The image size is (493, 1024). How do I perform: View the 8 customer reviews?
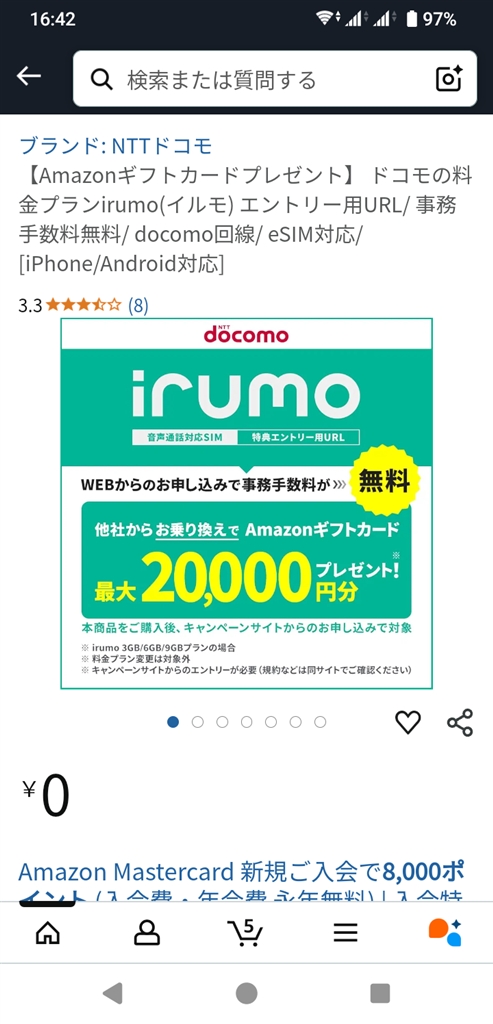pyautogui.click(x=138, y=305)
